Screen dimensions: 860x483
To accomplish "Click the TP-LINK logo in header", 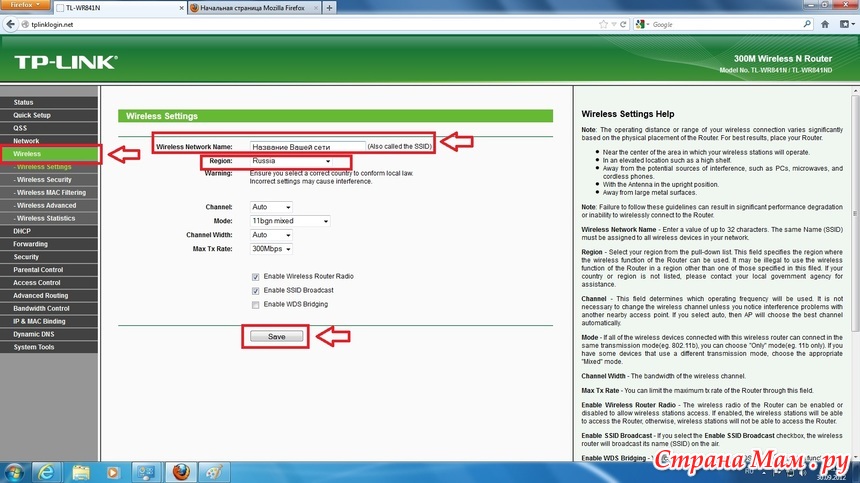I will point(66,62).
